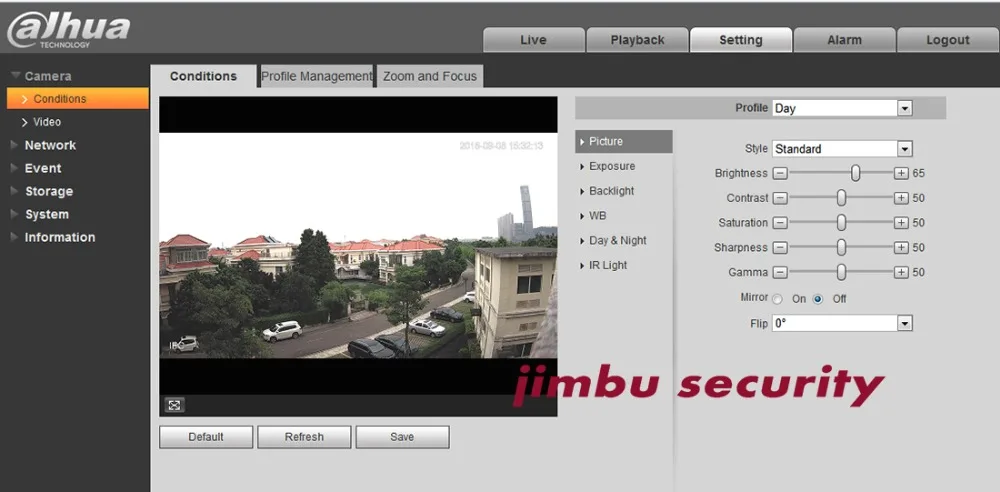Decrease Saturation with minus button
Viewport: 1000px width, 492px height.
[x=780, y=223]
